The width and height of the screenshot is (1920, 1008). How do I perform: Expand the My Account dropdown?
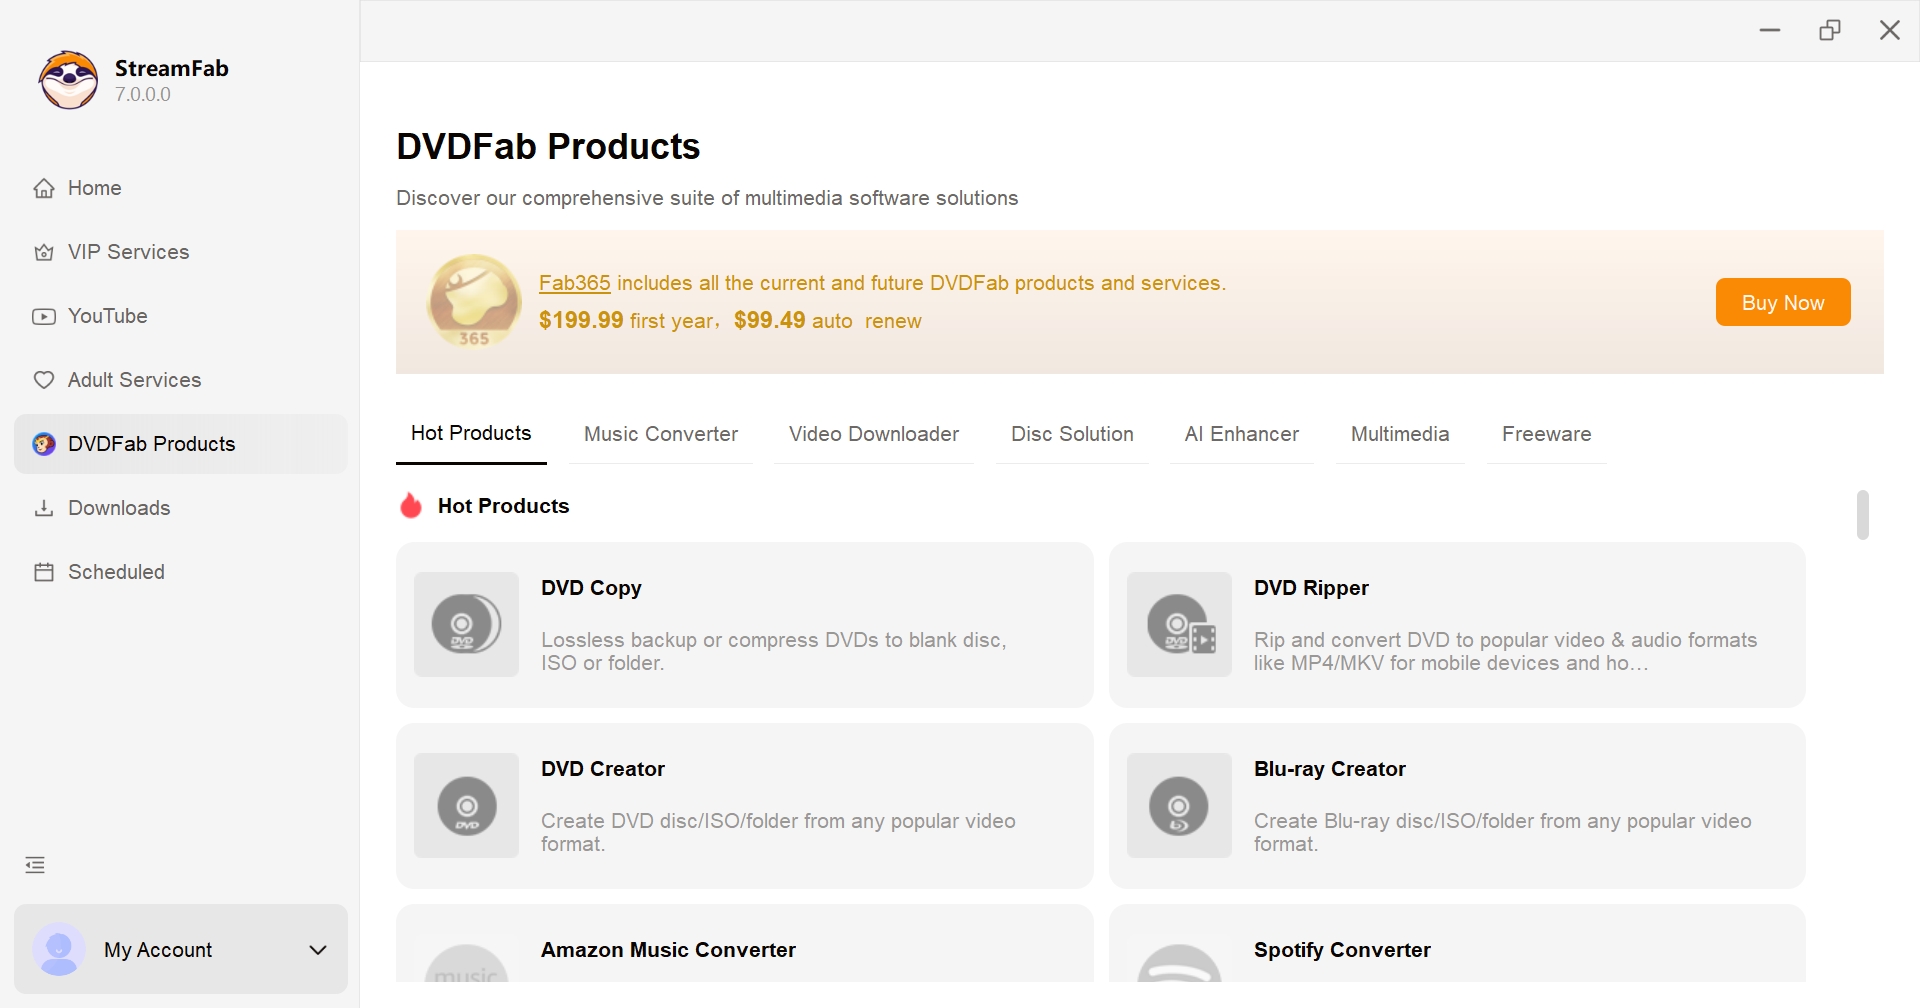click(318, 949)
